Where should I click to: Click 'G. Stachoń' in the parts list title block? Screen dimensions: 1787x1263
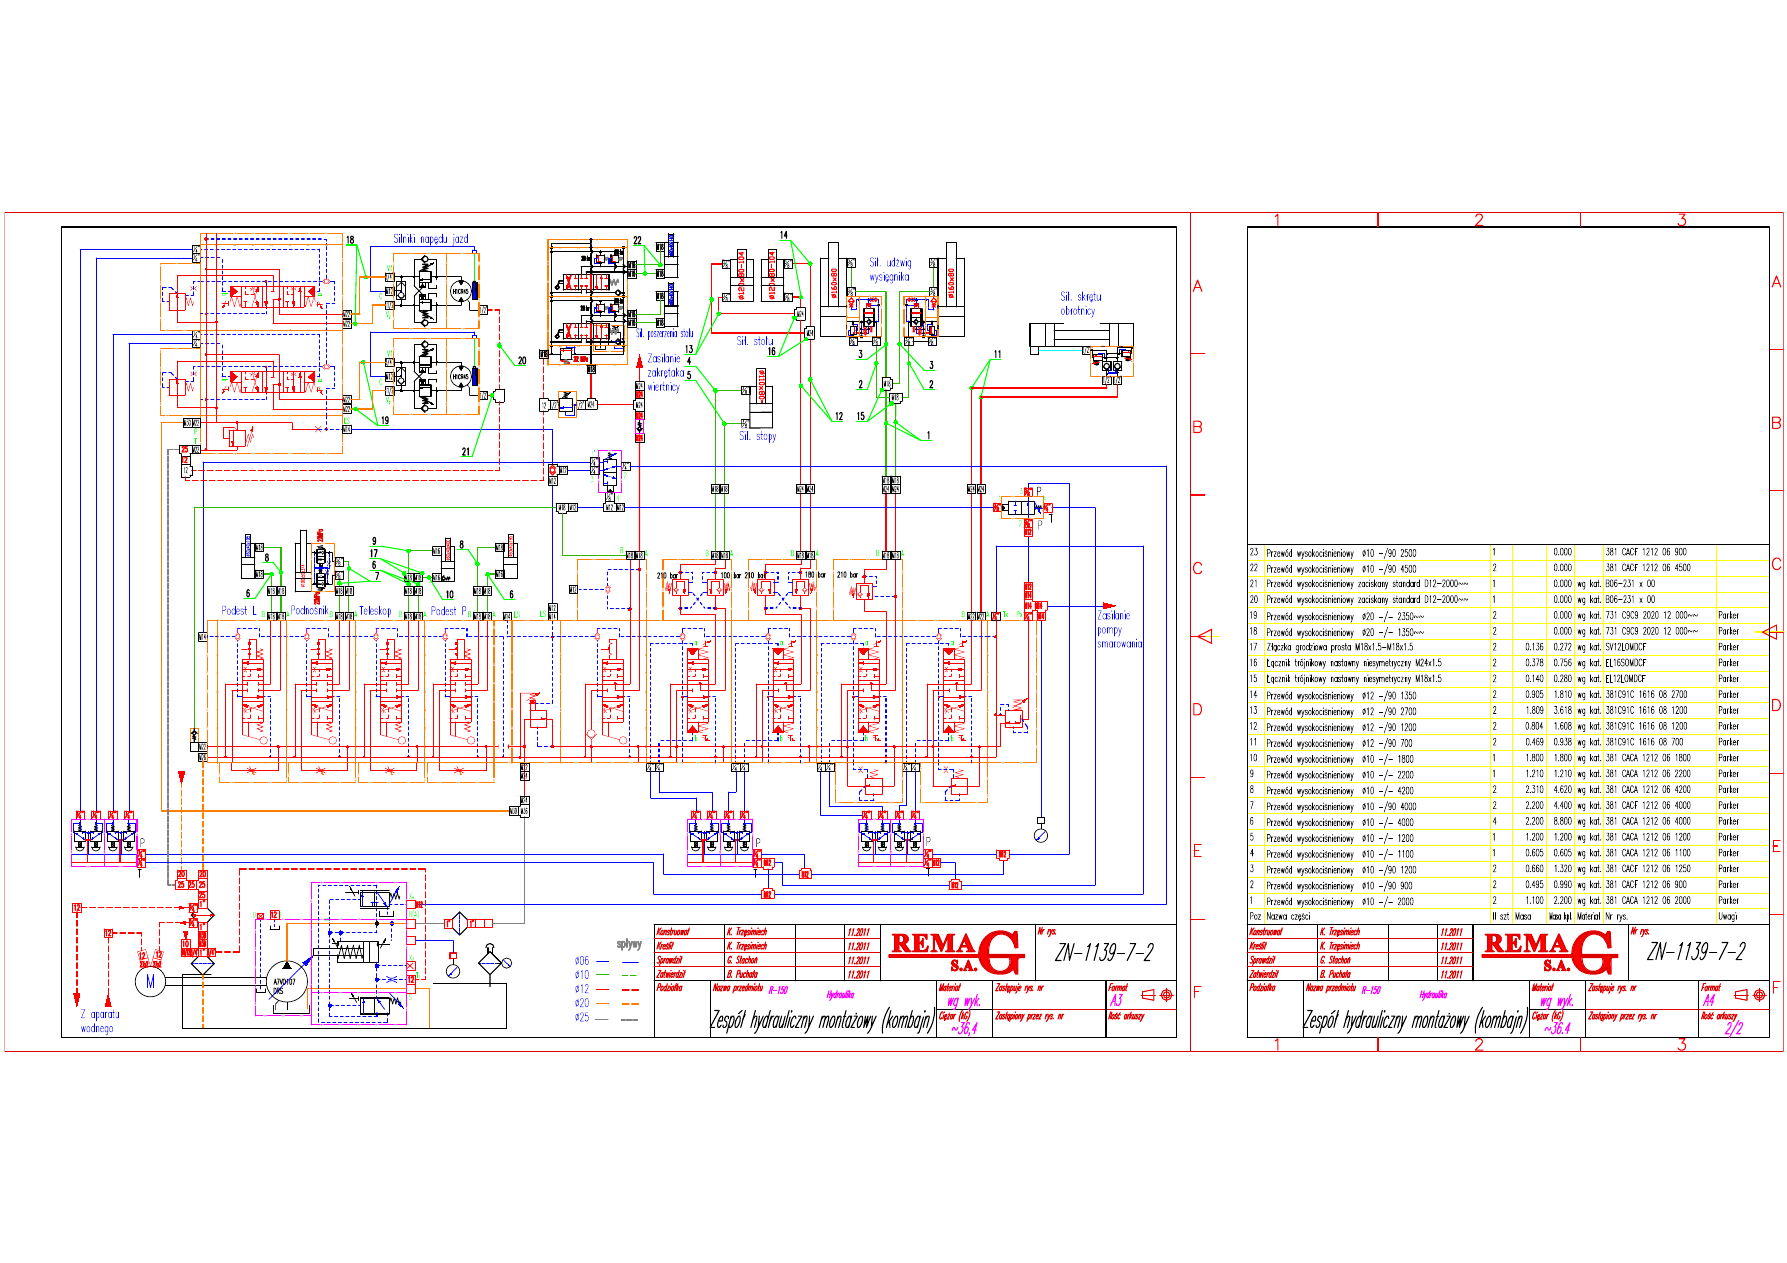tap(1337, 960)
